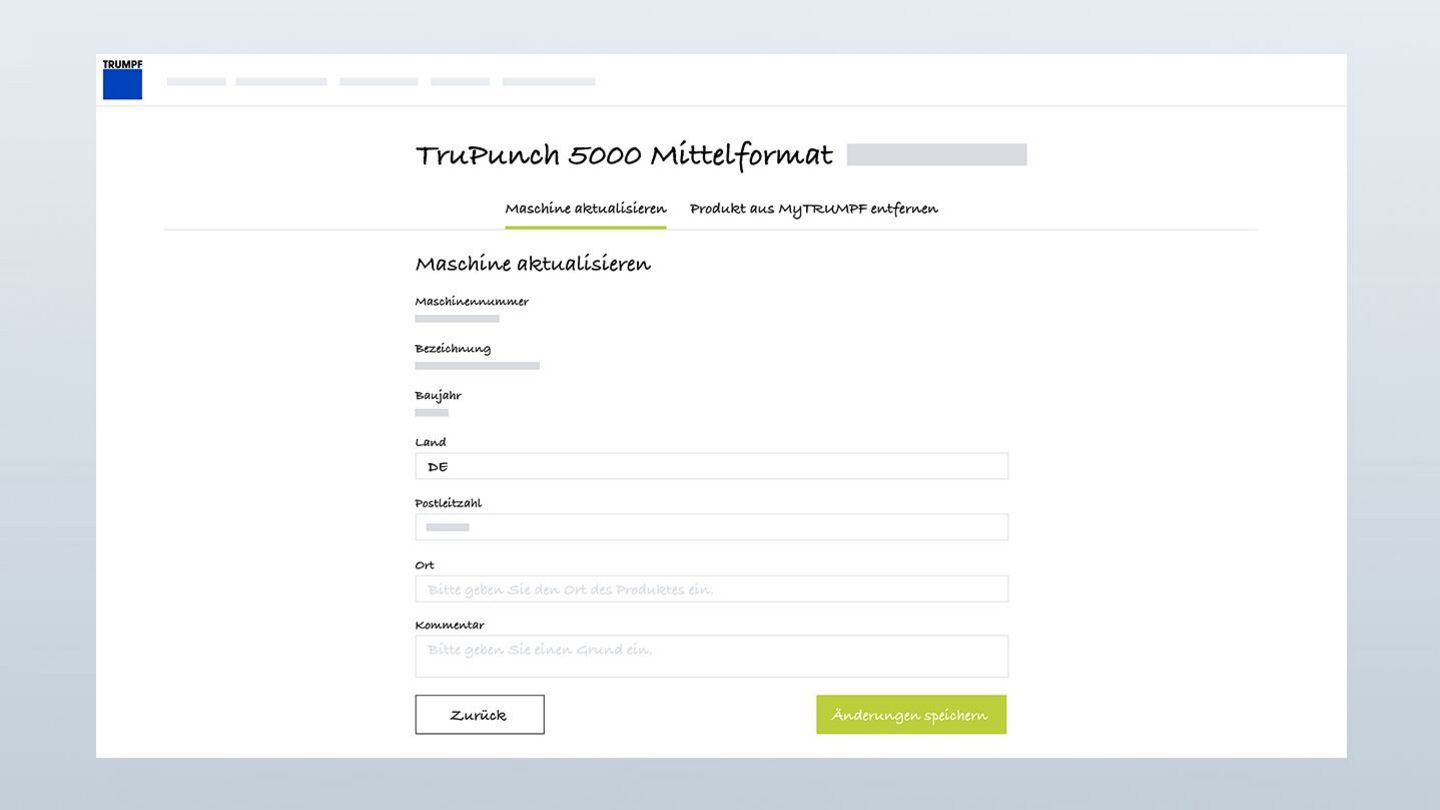The width and height of the screenshot is (1440, 810).
Task: Open the third header navigation entry
Action: click(378, 81)
